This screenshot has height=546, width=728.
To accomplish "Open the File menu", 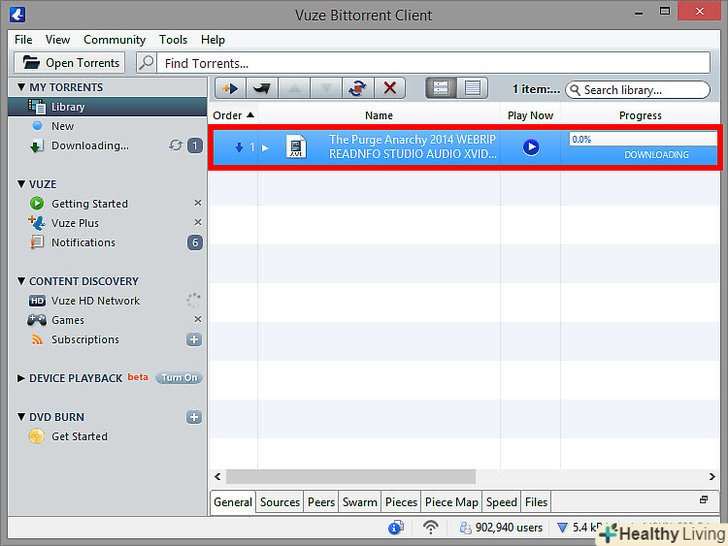I will click(23, 40).
